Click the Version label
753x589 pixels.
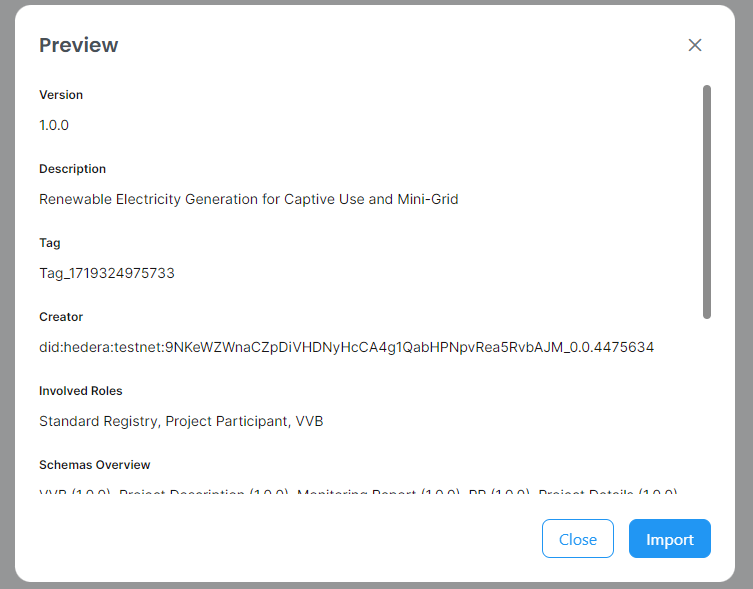(61, 95)
